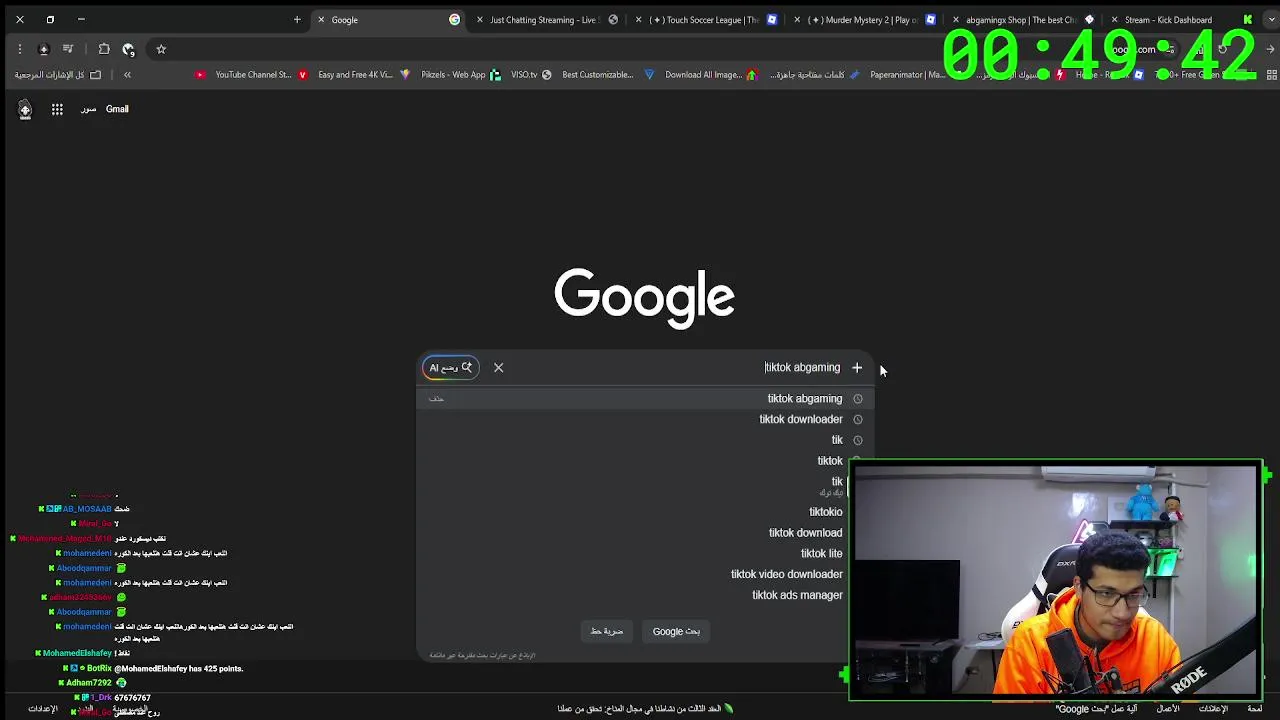The width and height of the screenshot is (1280, 720).
Task: Switch to Touch Soccer League tab
Action: 705,20
